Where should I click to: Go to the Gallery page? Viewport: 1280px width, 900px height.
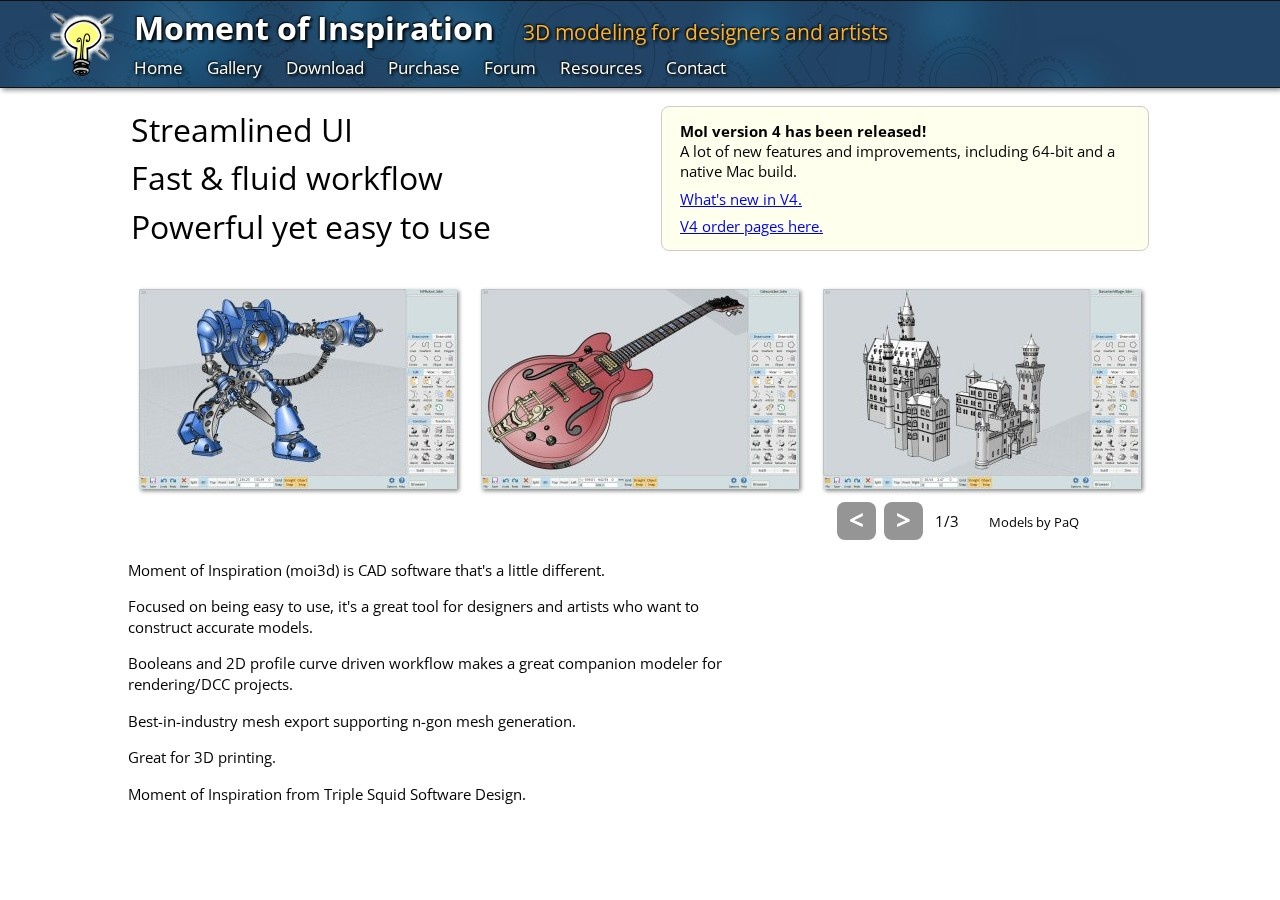pyautogui.click(x=234, y=68)
